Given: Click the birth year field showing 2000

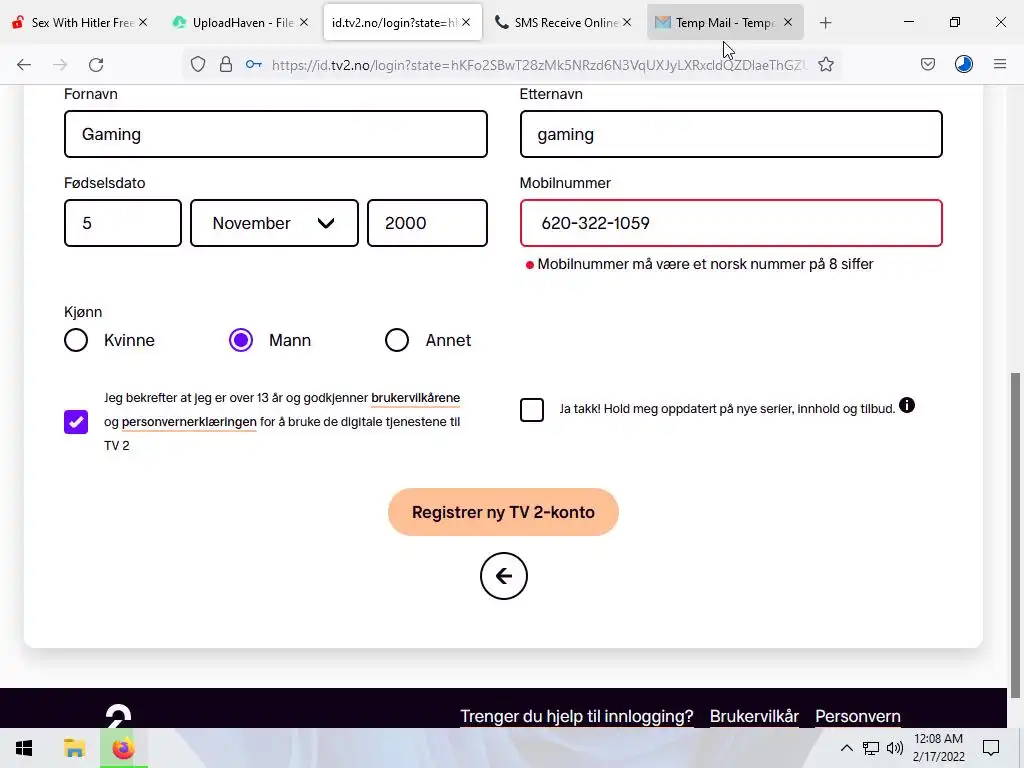Looking at the screenshot, I should pyautogui.click(x=427, y=223).
